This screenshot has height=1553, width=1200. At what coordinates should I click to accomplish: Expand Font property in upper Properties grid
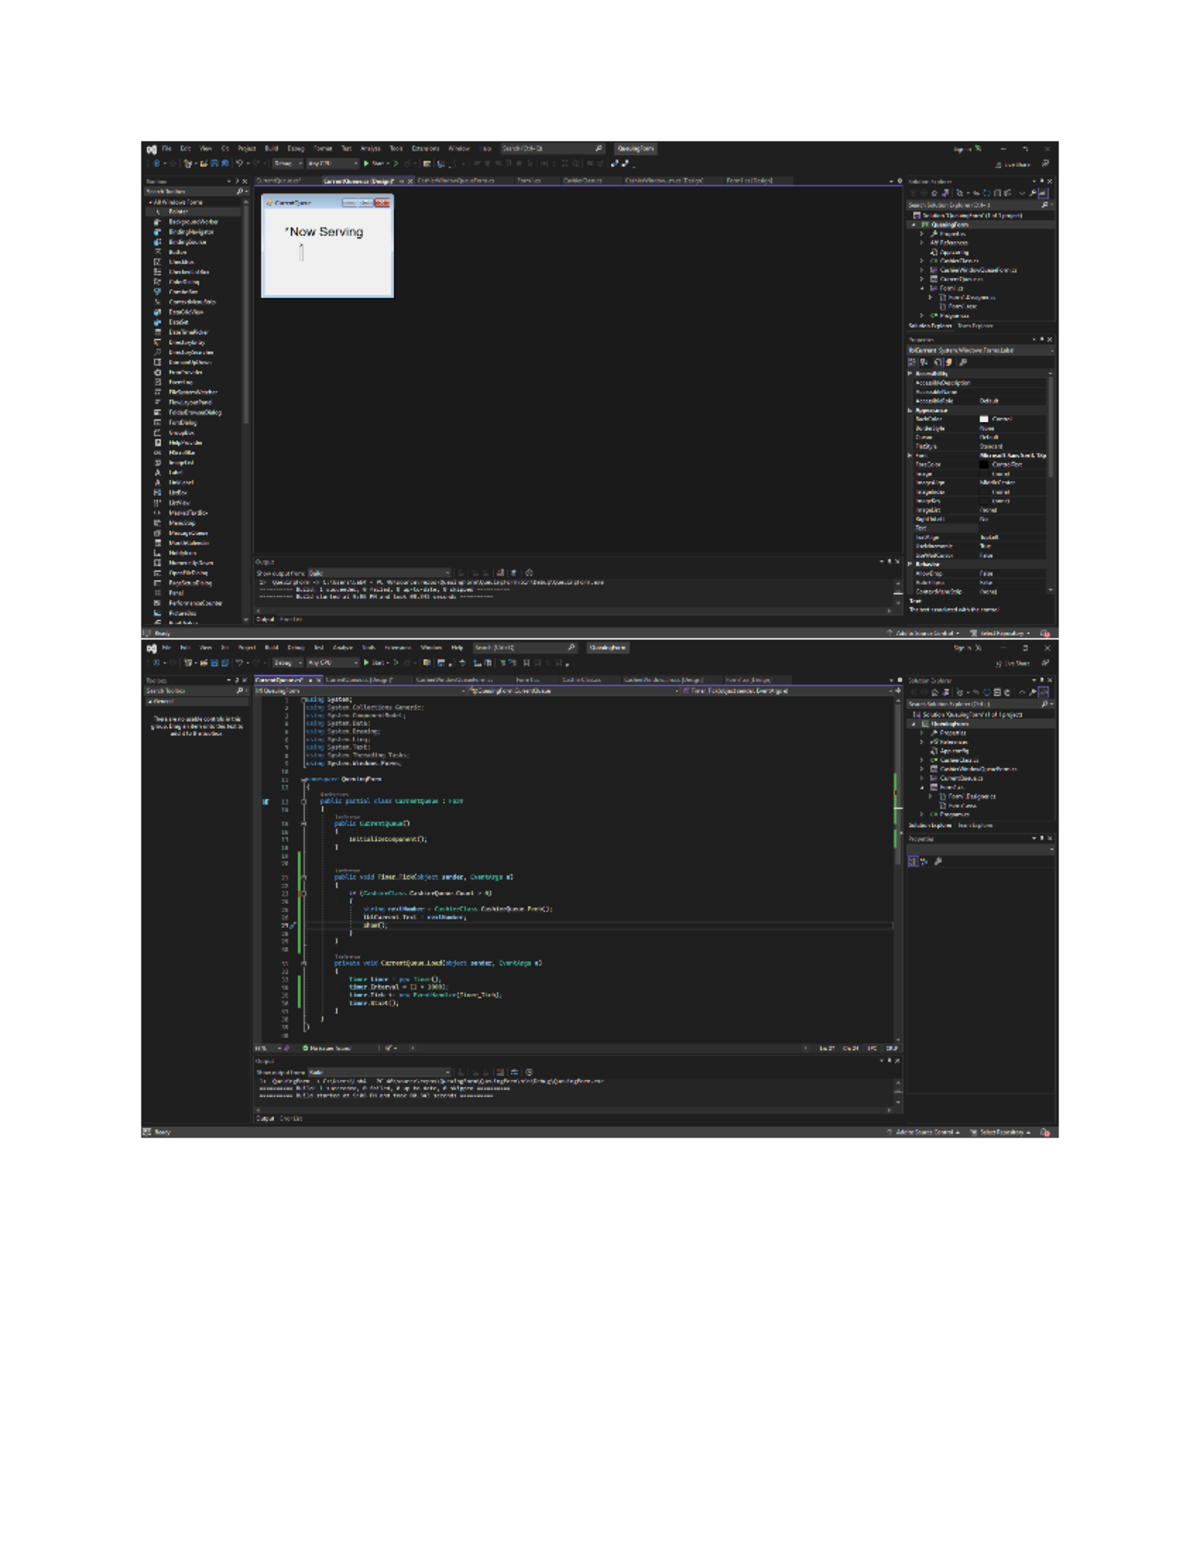point(911,456)
